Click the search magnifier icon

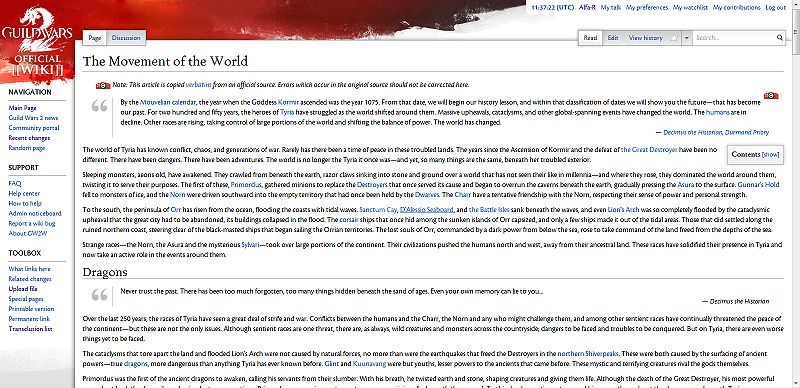(780, 38)
